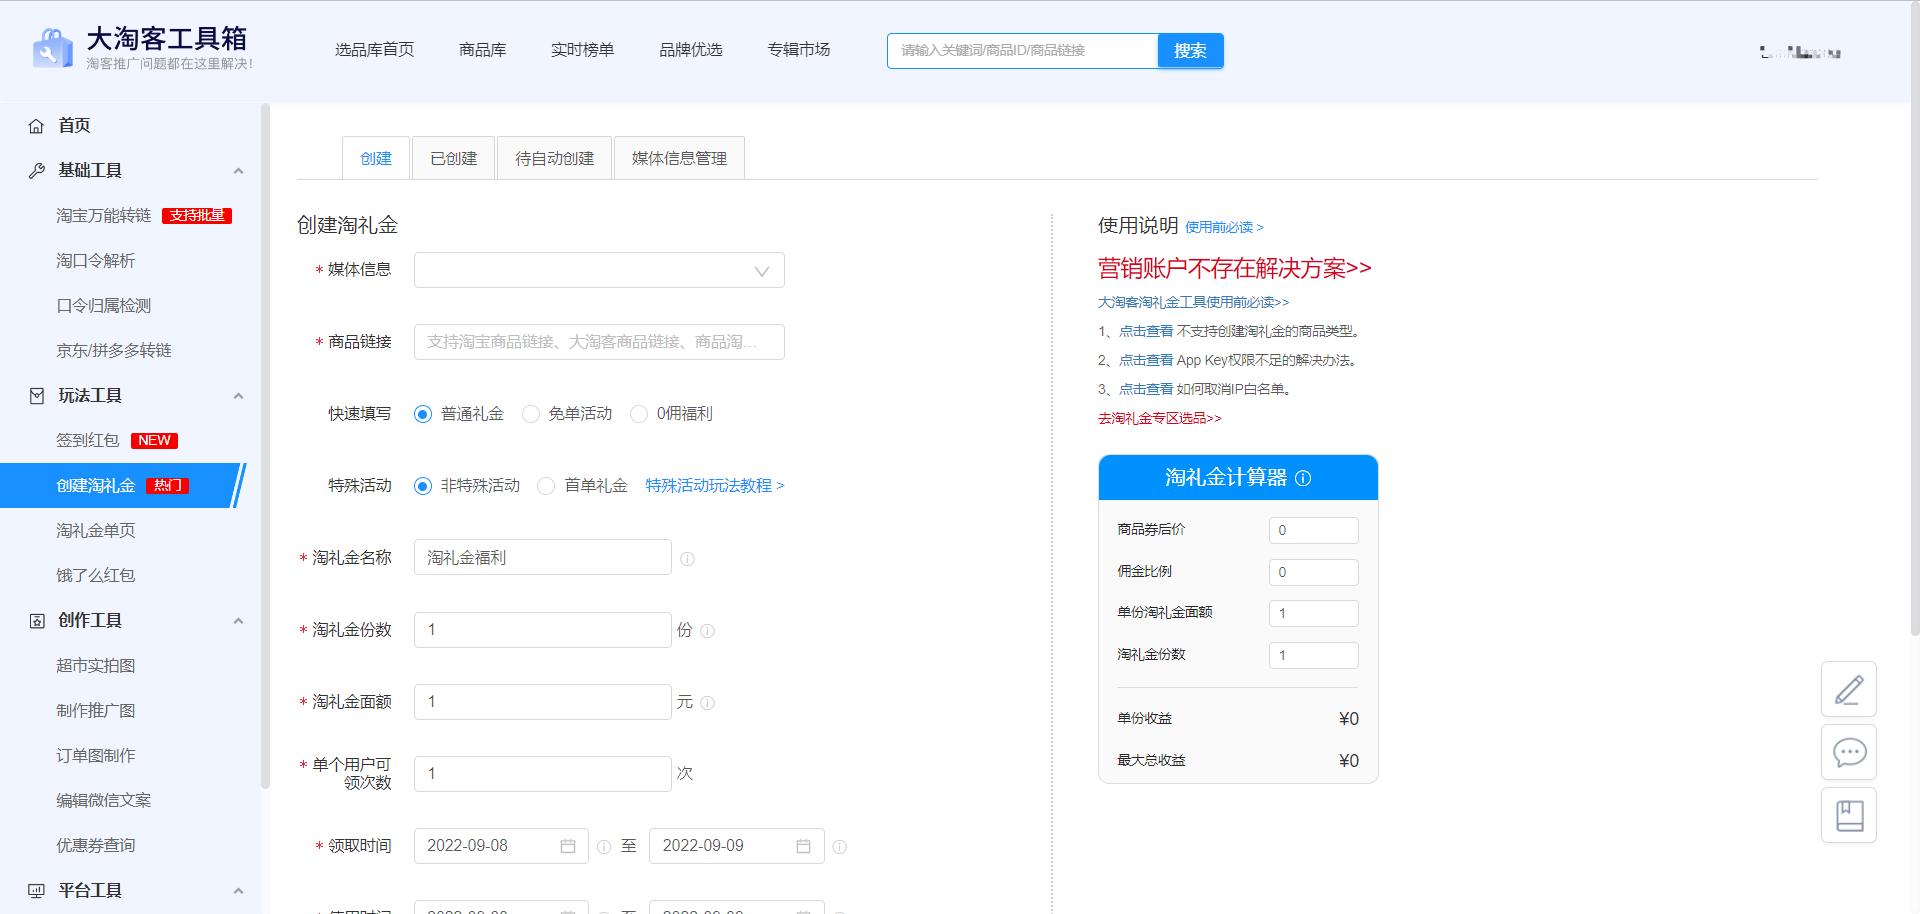The image size is (1920, 914).
Task: Switch to the 已创建 tab
Action: tap(453, 158)
